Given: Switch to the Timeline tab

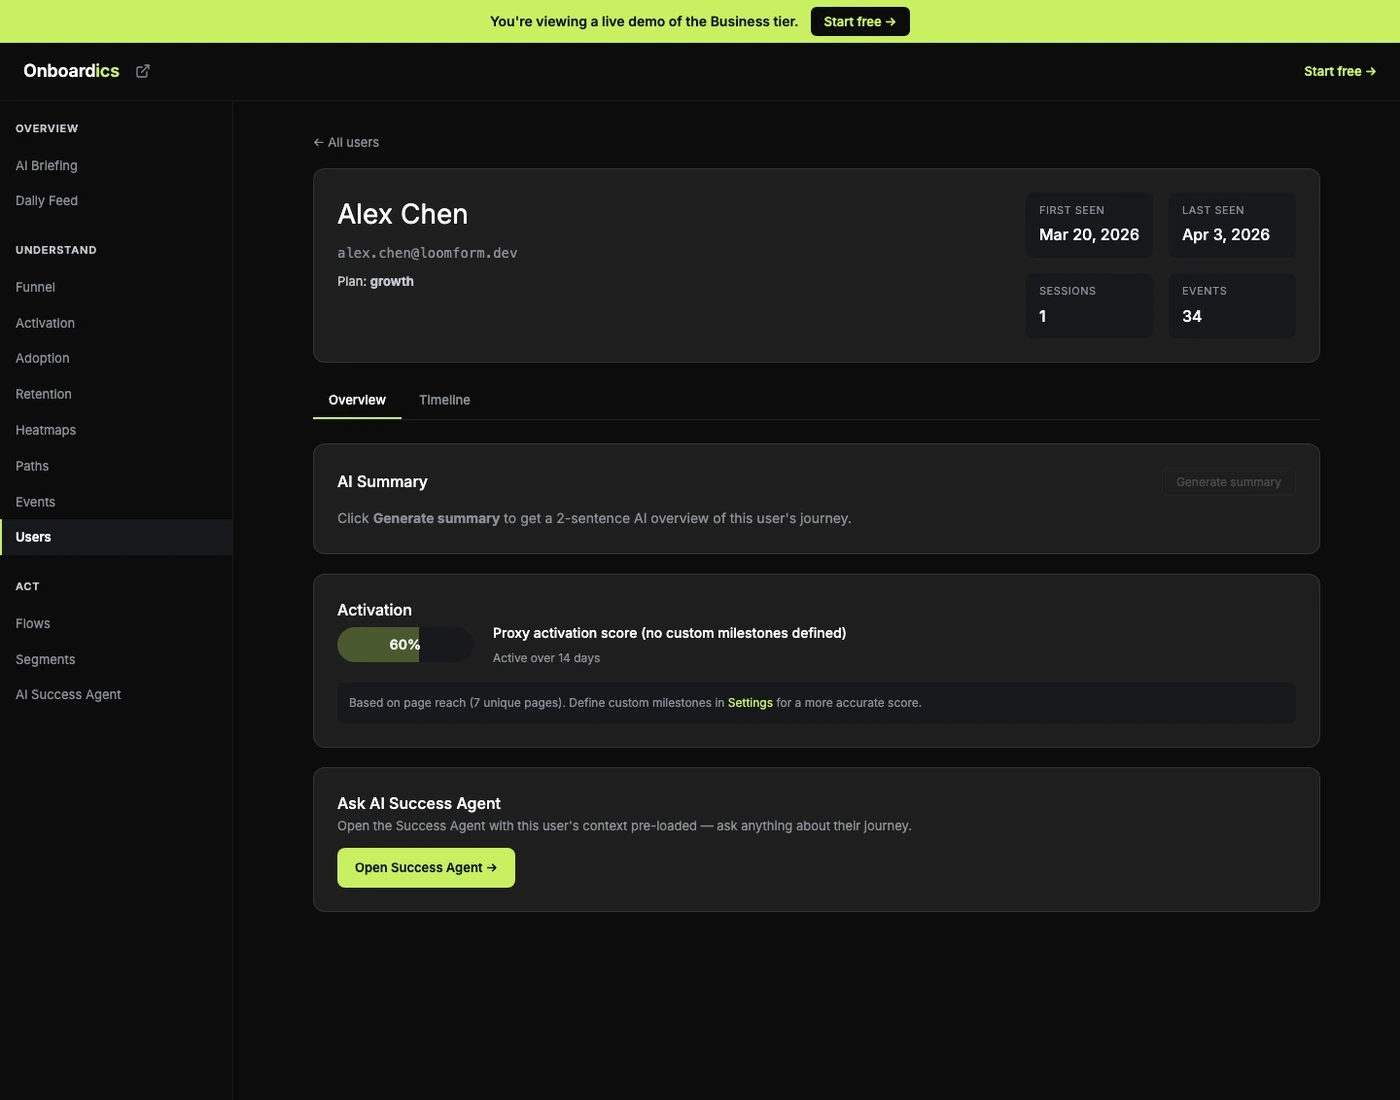Looking at the screenshot, I should point(444,400).
